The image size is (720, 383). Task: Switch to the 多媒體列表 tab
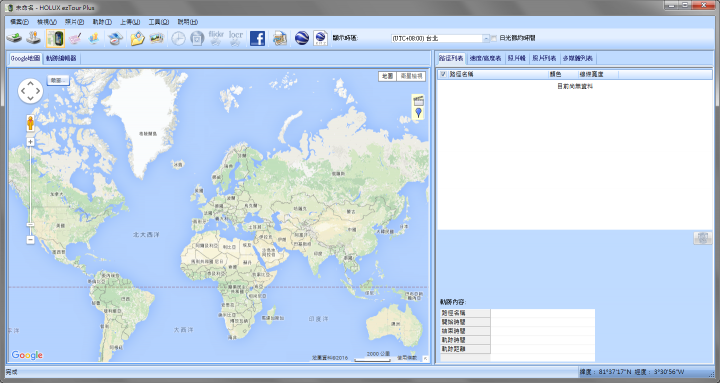point(578,58)
